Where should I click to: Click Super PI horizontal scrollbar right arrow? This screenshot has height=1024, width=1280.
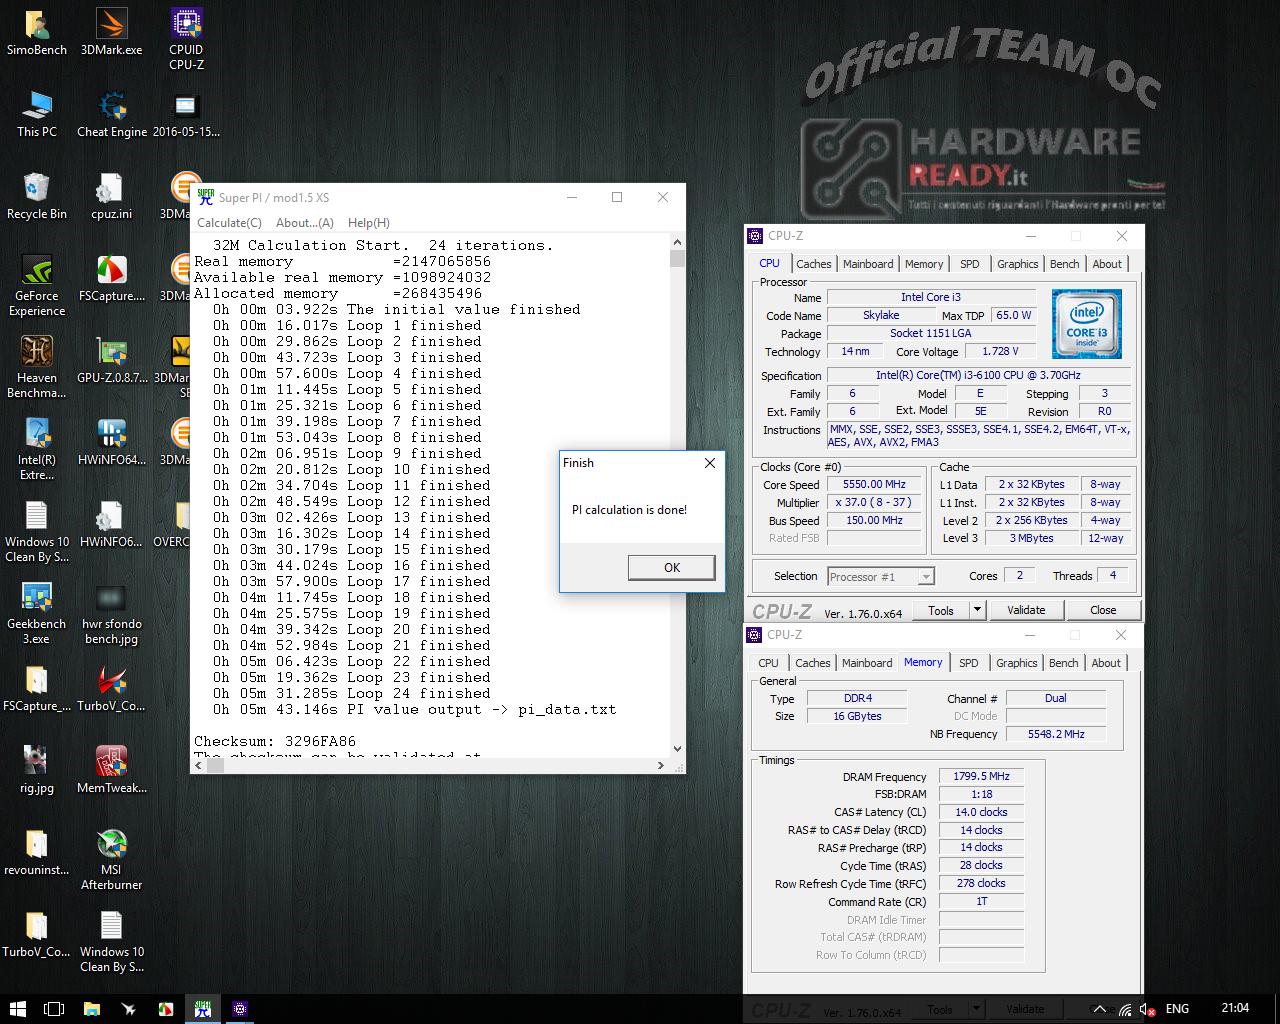660,765
